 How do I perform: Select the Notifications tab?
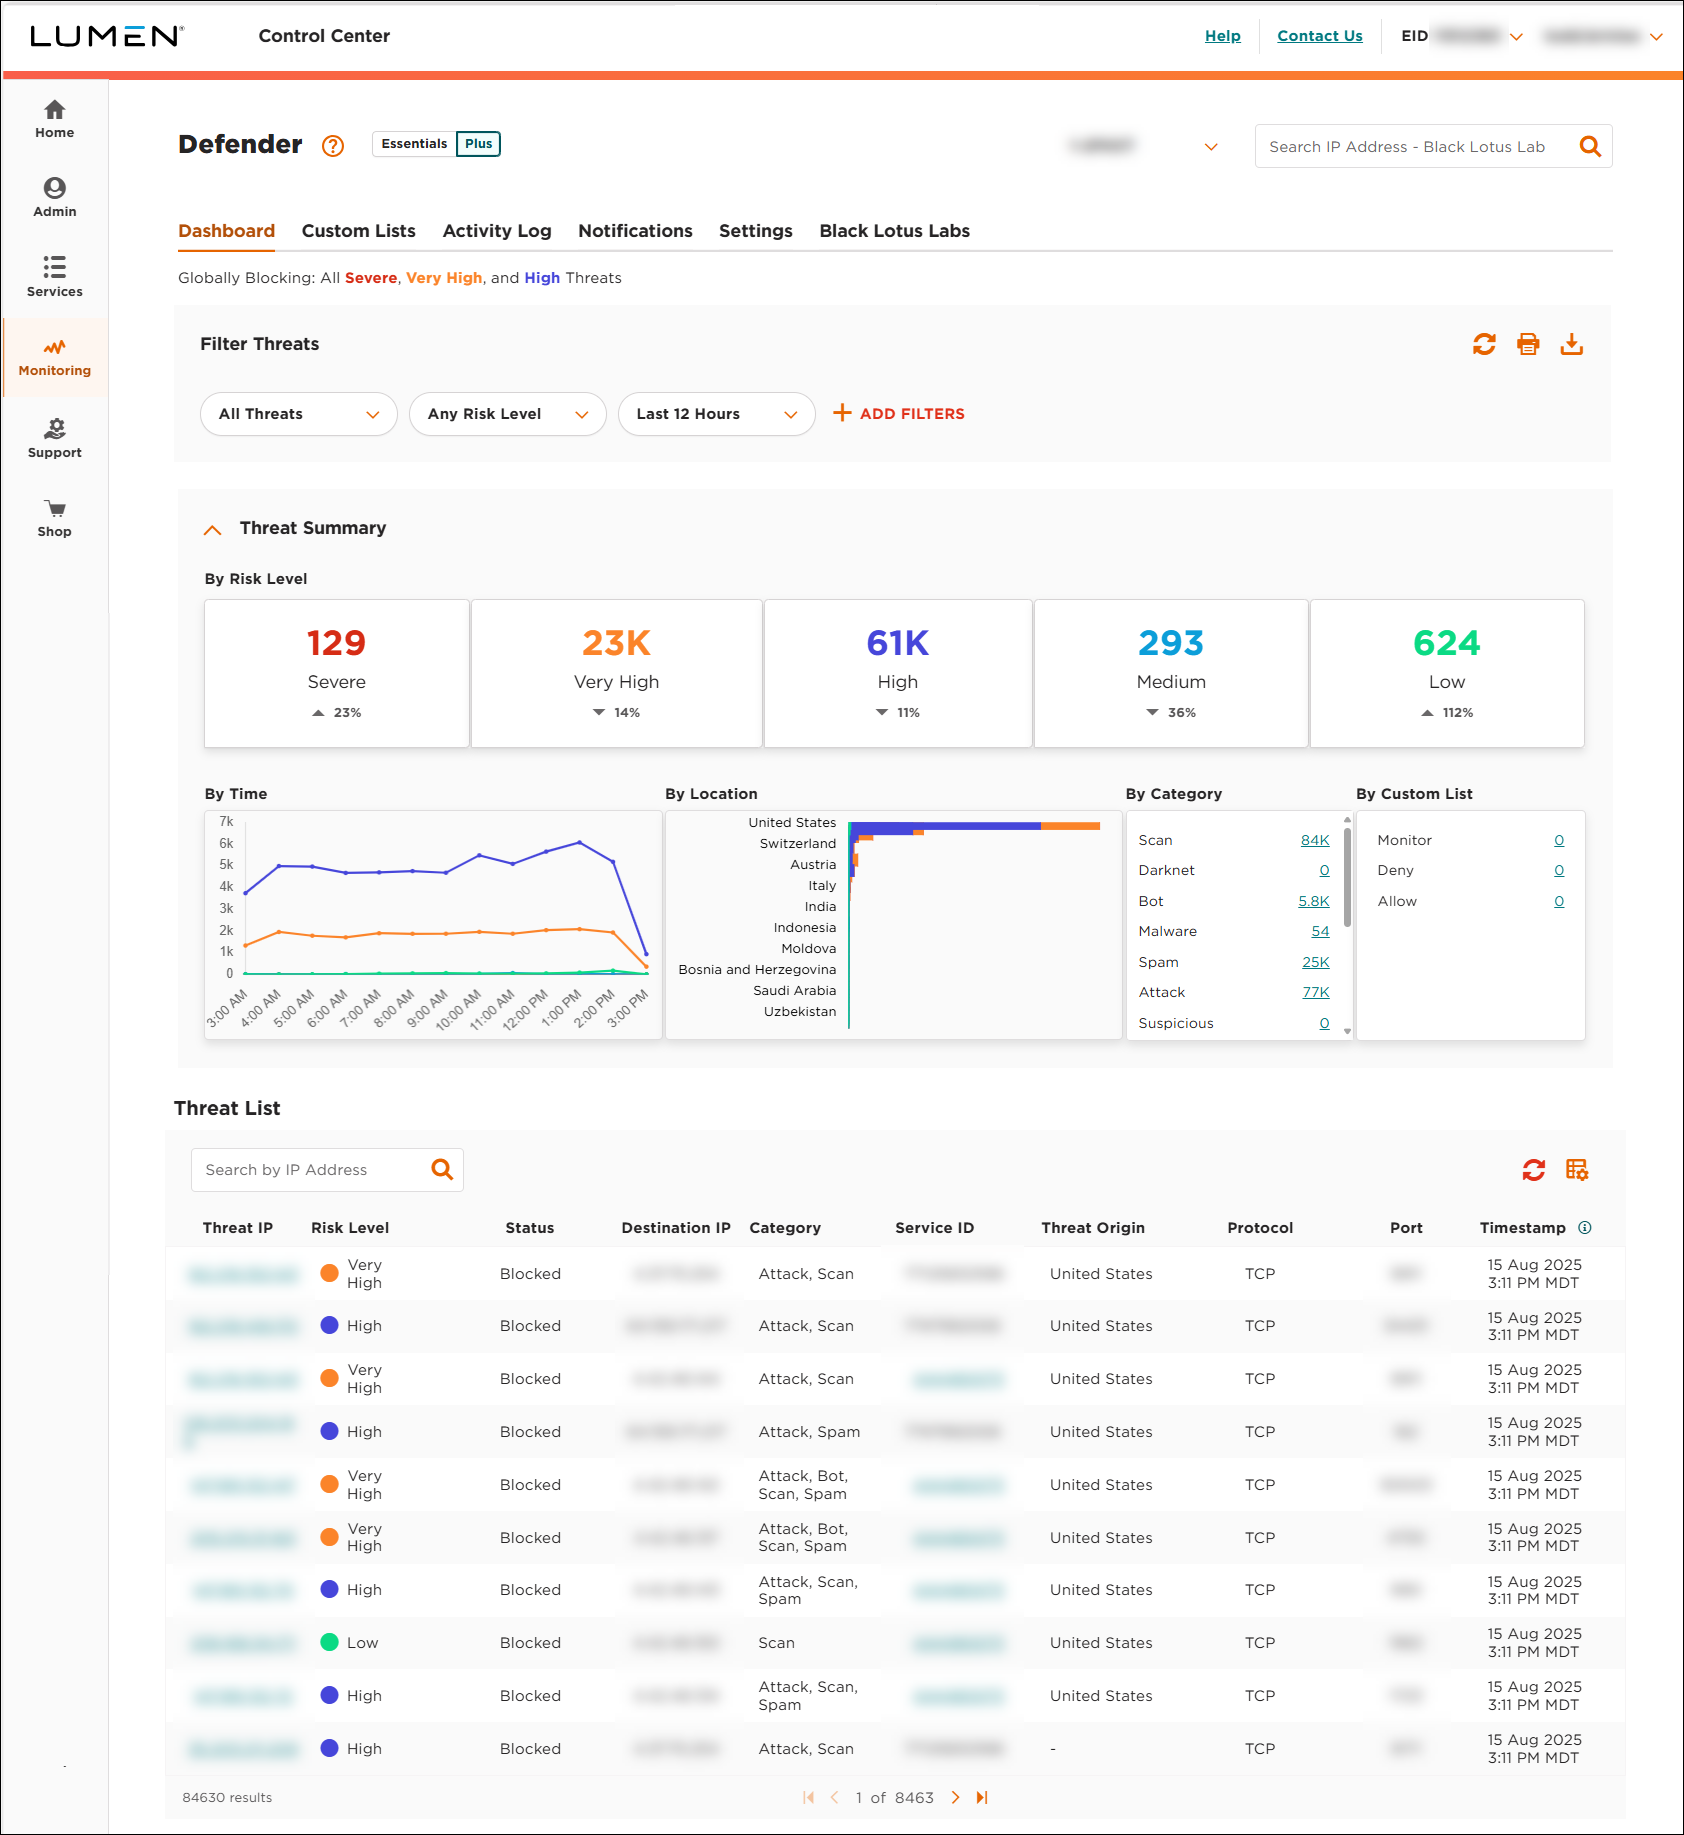635,231
